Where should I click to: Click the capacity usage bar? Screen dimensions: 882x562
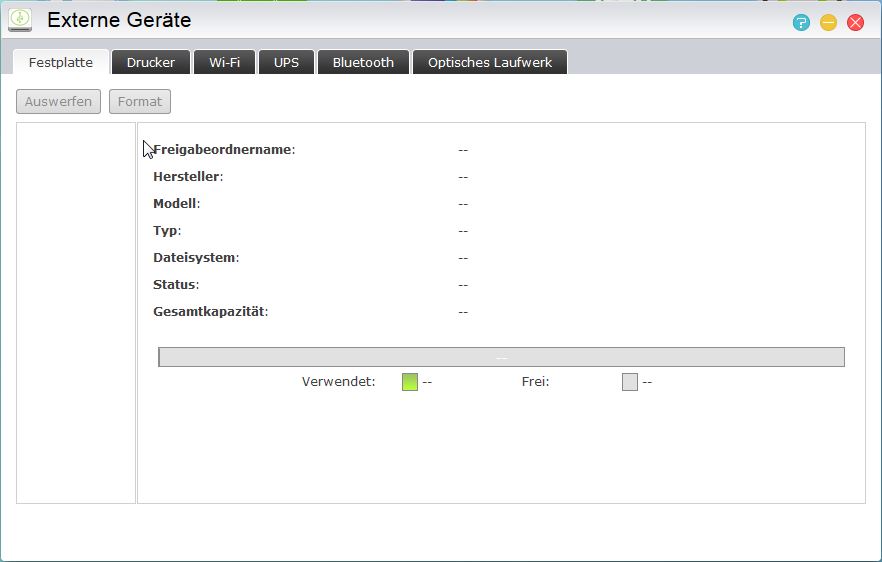coord(501,357)
